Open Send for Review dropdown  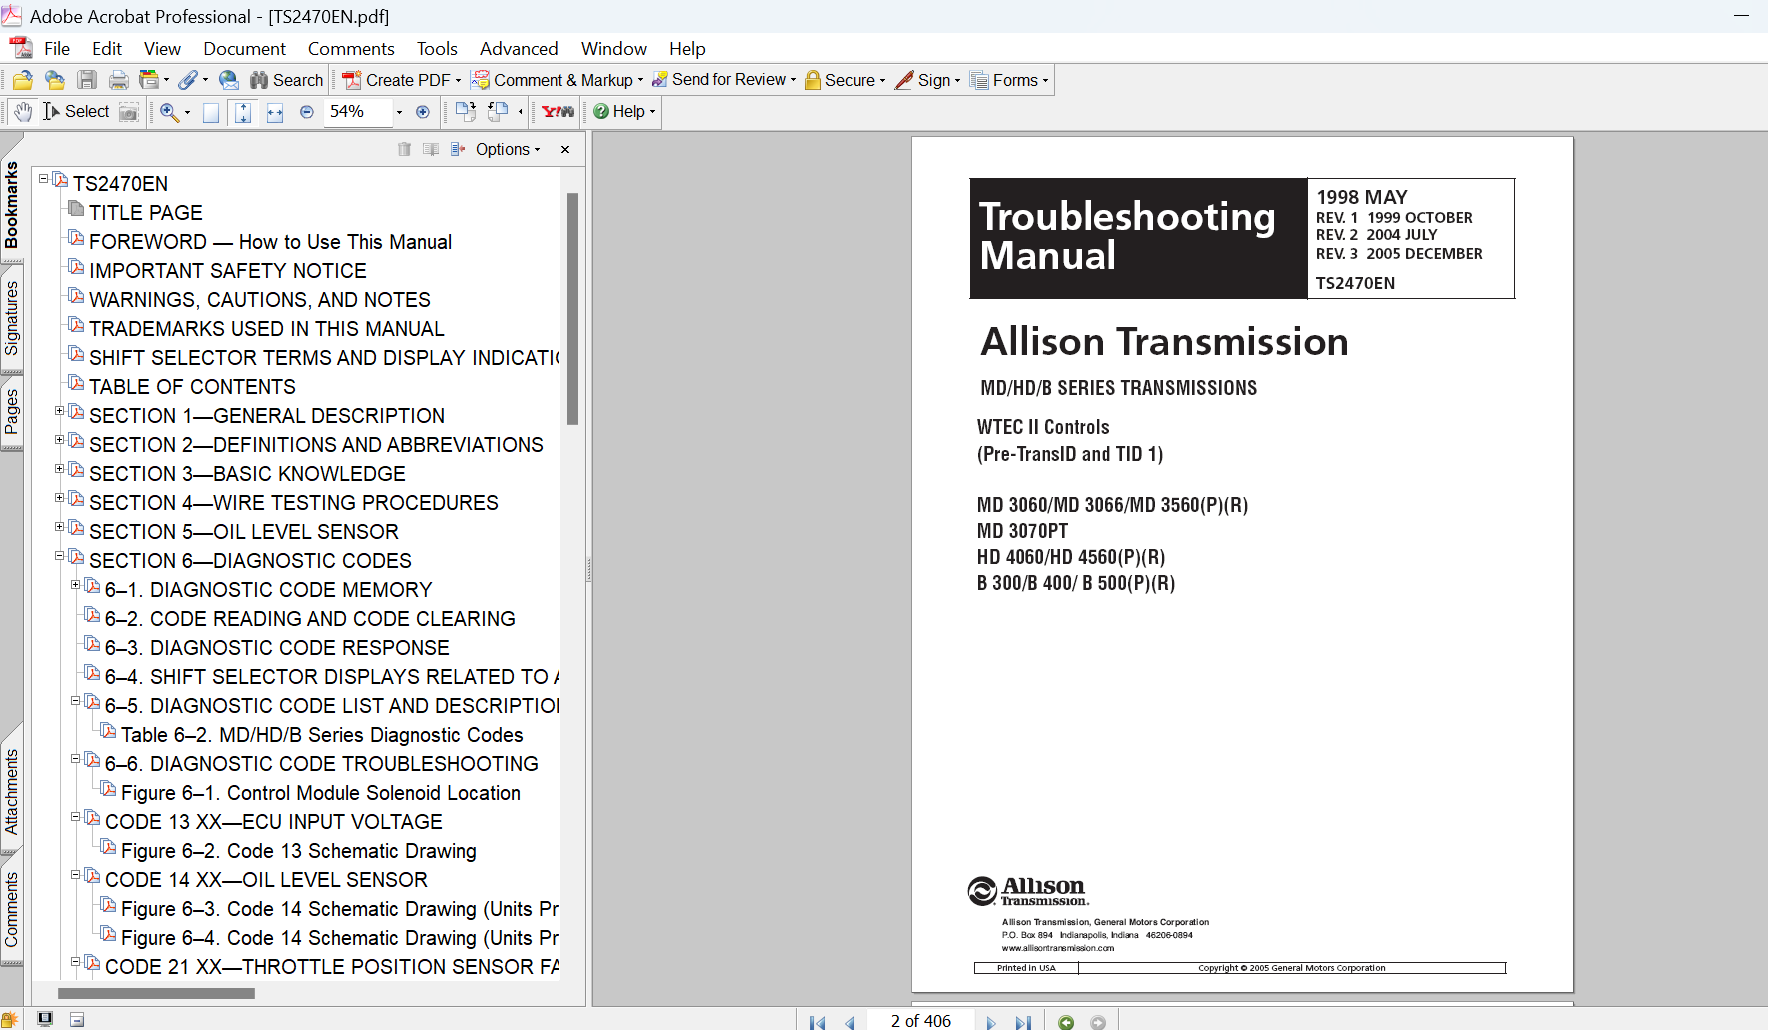click(724, 80)
